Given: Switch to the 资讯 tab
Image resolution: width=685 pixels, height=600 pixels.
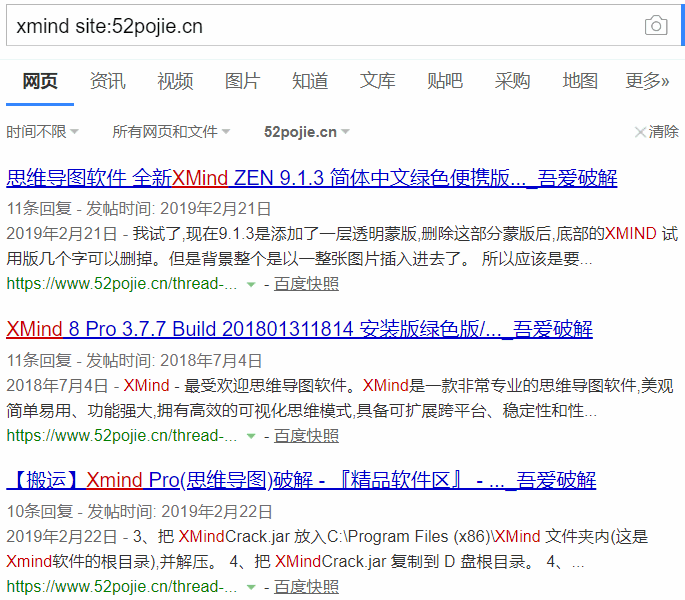Looking at the screenshot, I should (x=108, y=81).
